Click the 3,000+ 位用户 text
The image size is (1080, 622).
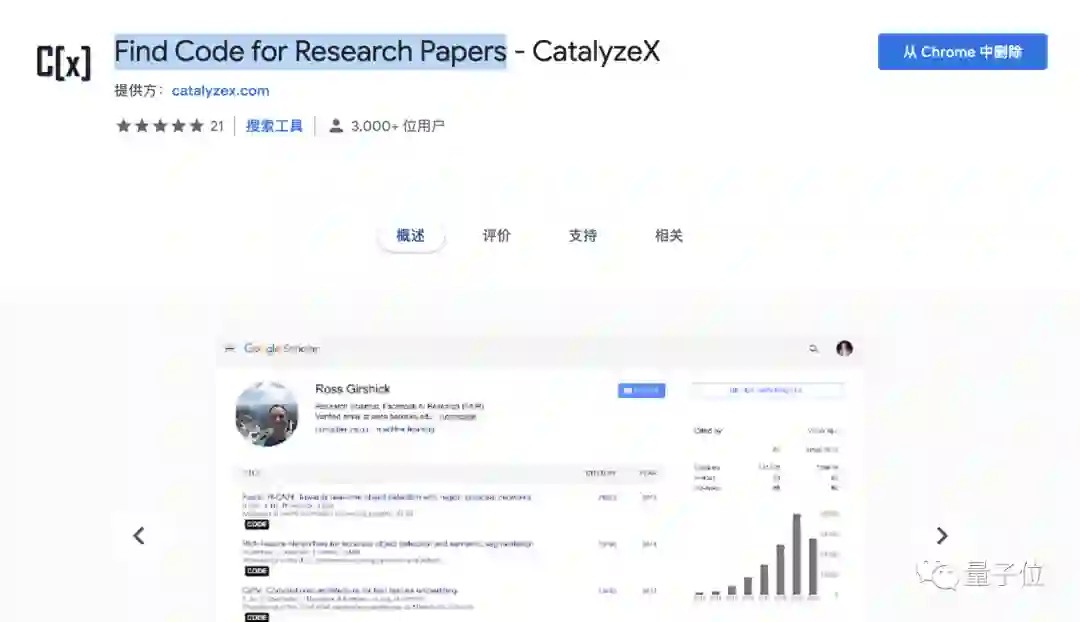click(x=397, y=126)
